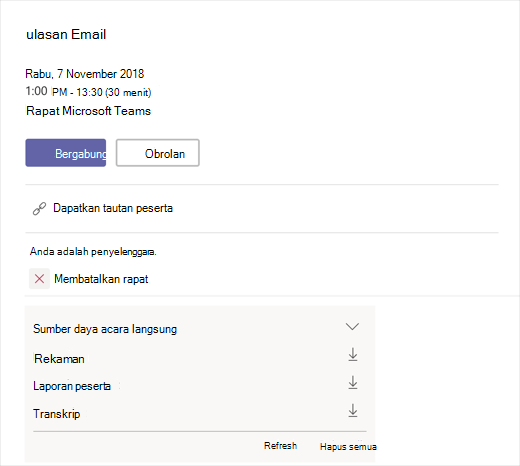Click the red X cancel icon

39,279
